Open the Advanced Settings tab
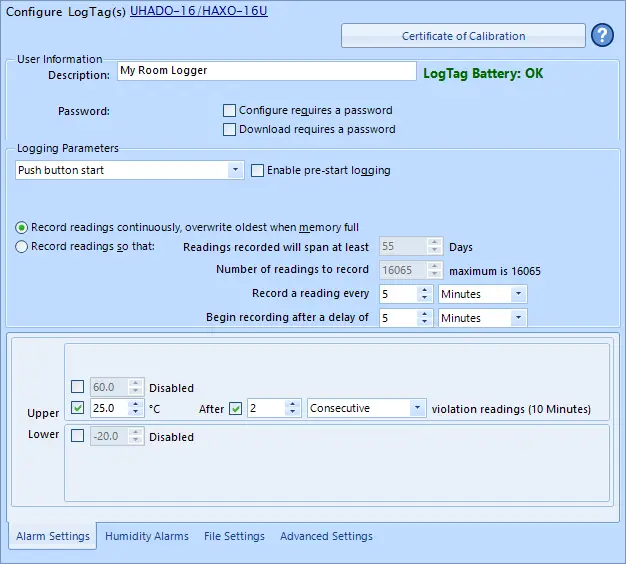This screenshot has height=564, width=626. tap(326, 536)
